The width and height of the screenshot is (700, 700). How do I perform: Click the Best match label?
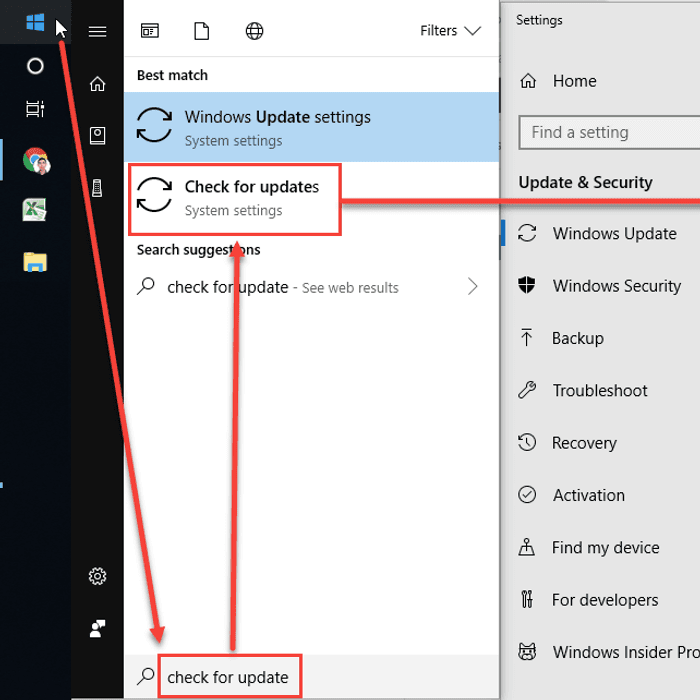172,75
